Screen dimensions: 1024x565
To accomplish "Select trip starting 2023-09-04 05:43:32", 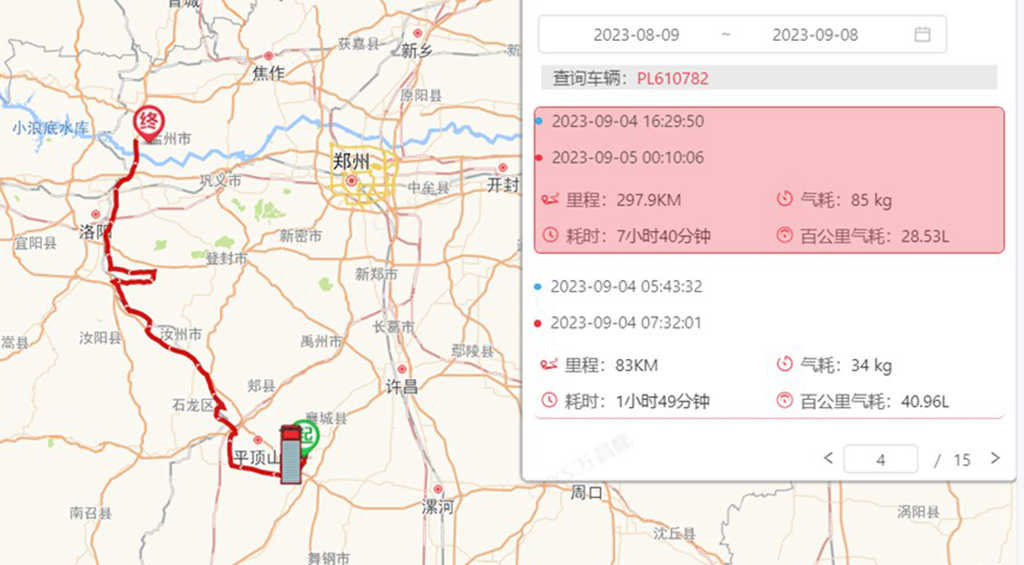I will tap(626, 287).
